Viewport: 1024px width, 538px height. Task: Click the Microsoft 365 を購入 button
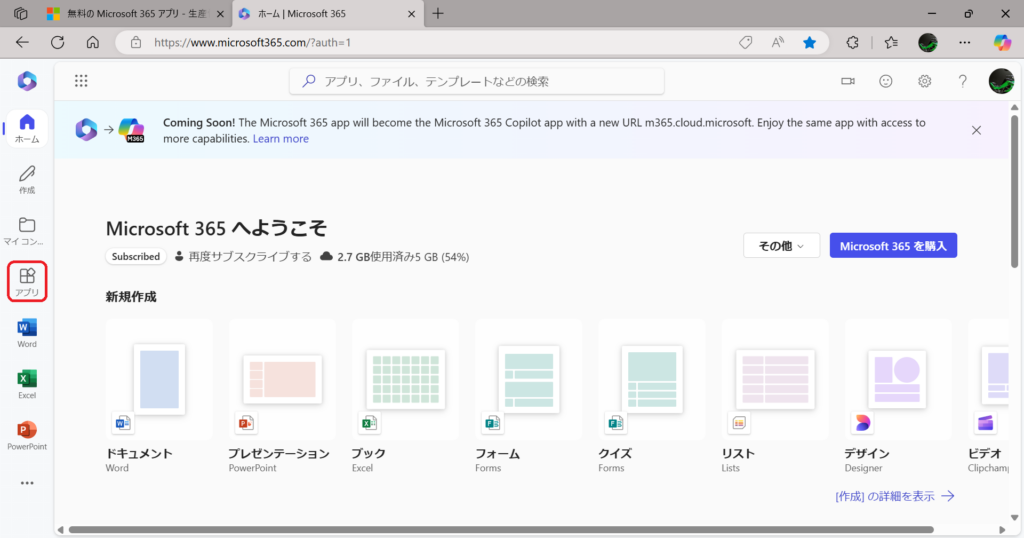[893, 245]
